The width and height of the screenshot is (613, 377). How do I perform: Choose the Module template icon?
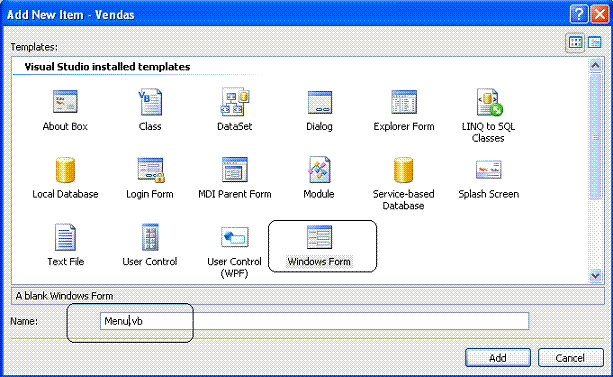click(319, 170)
